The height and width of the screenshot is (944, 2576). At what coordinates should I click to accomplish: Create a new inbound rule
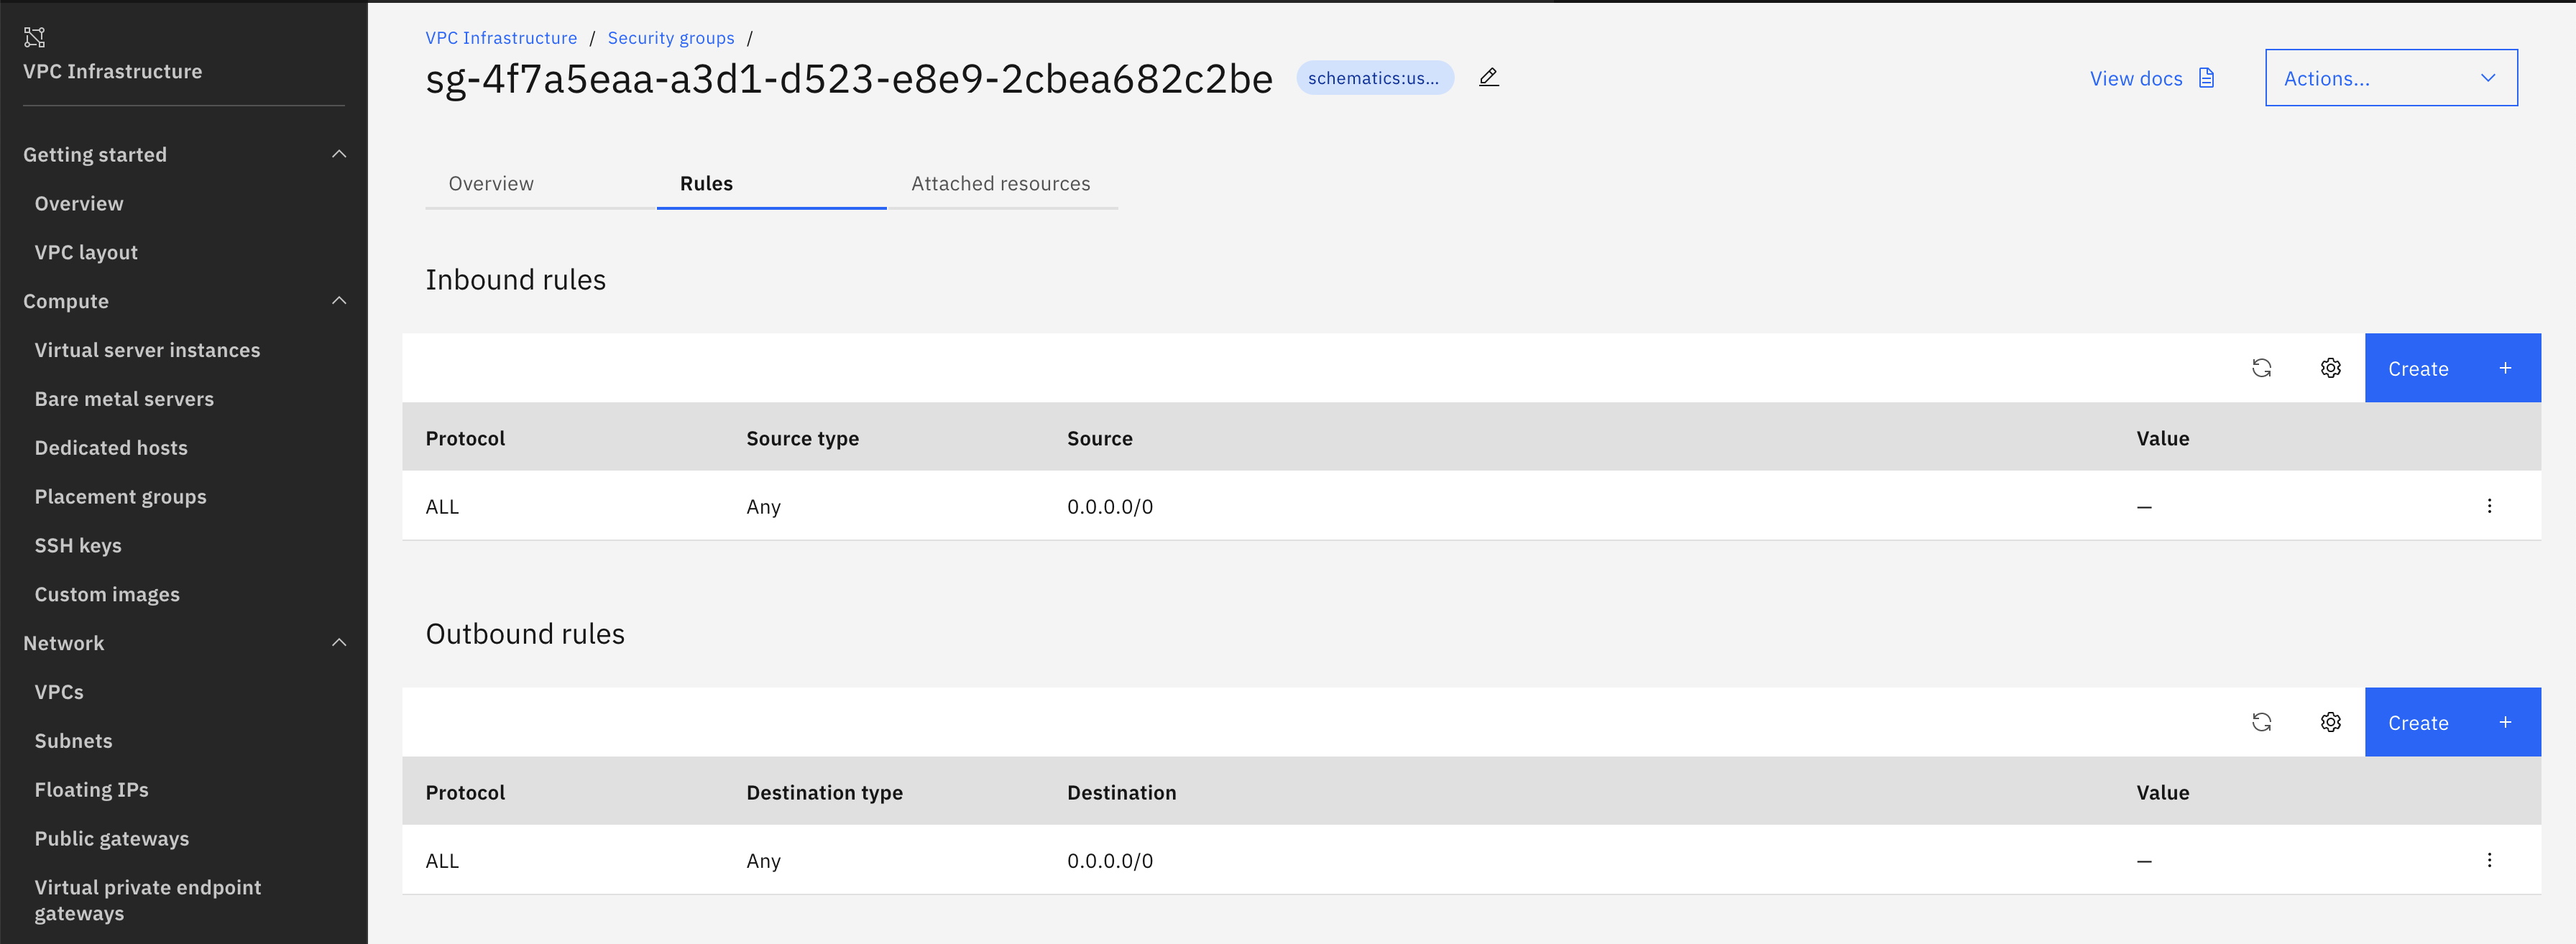click(x=2451, y=368)
